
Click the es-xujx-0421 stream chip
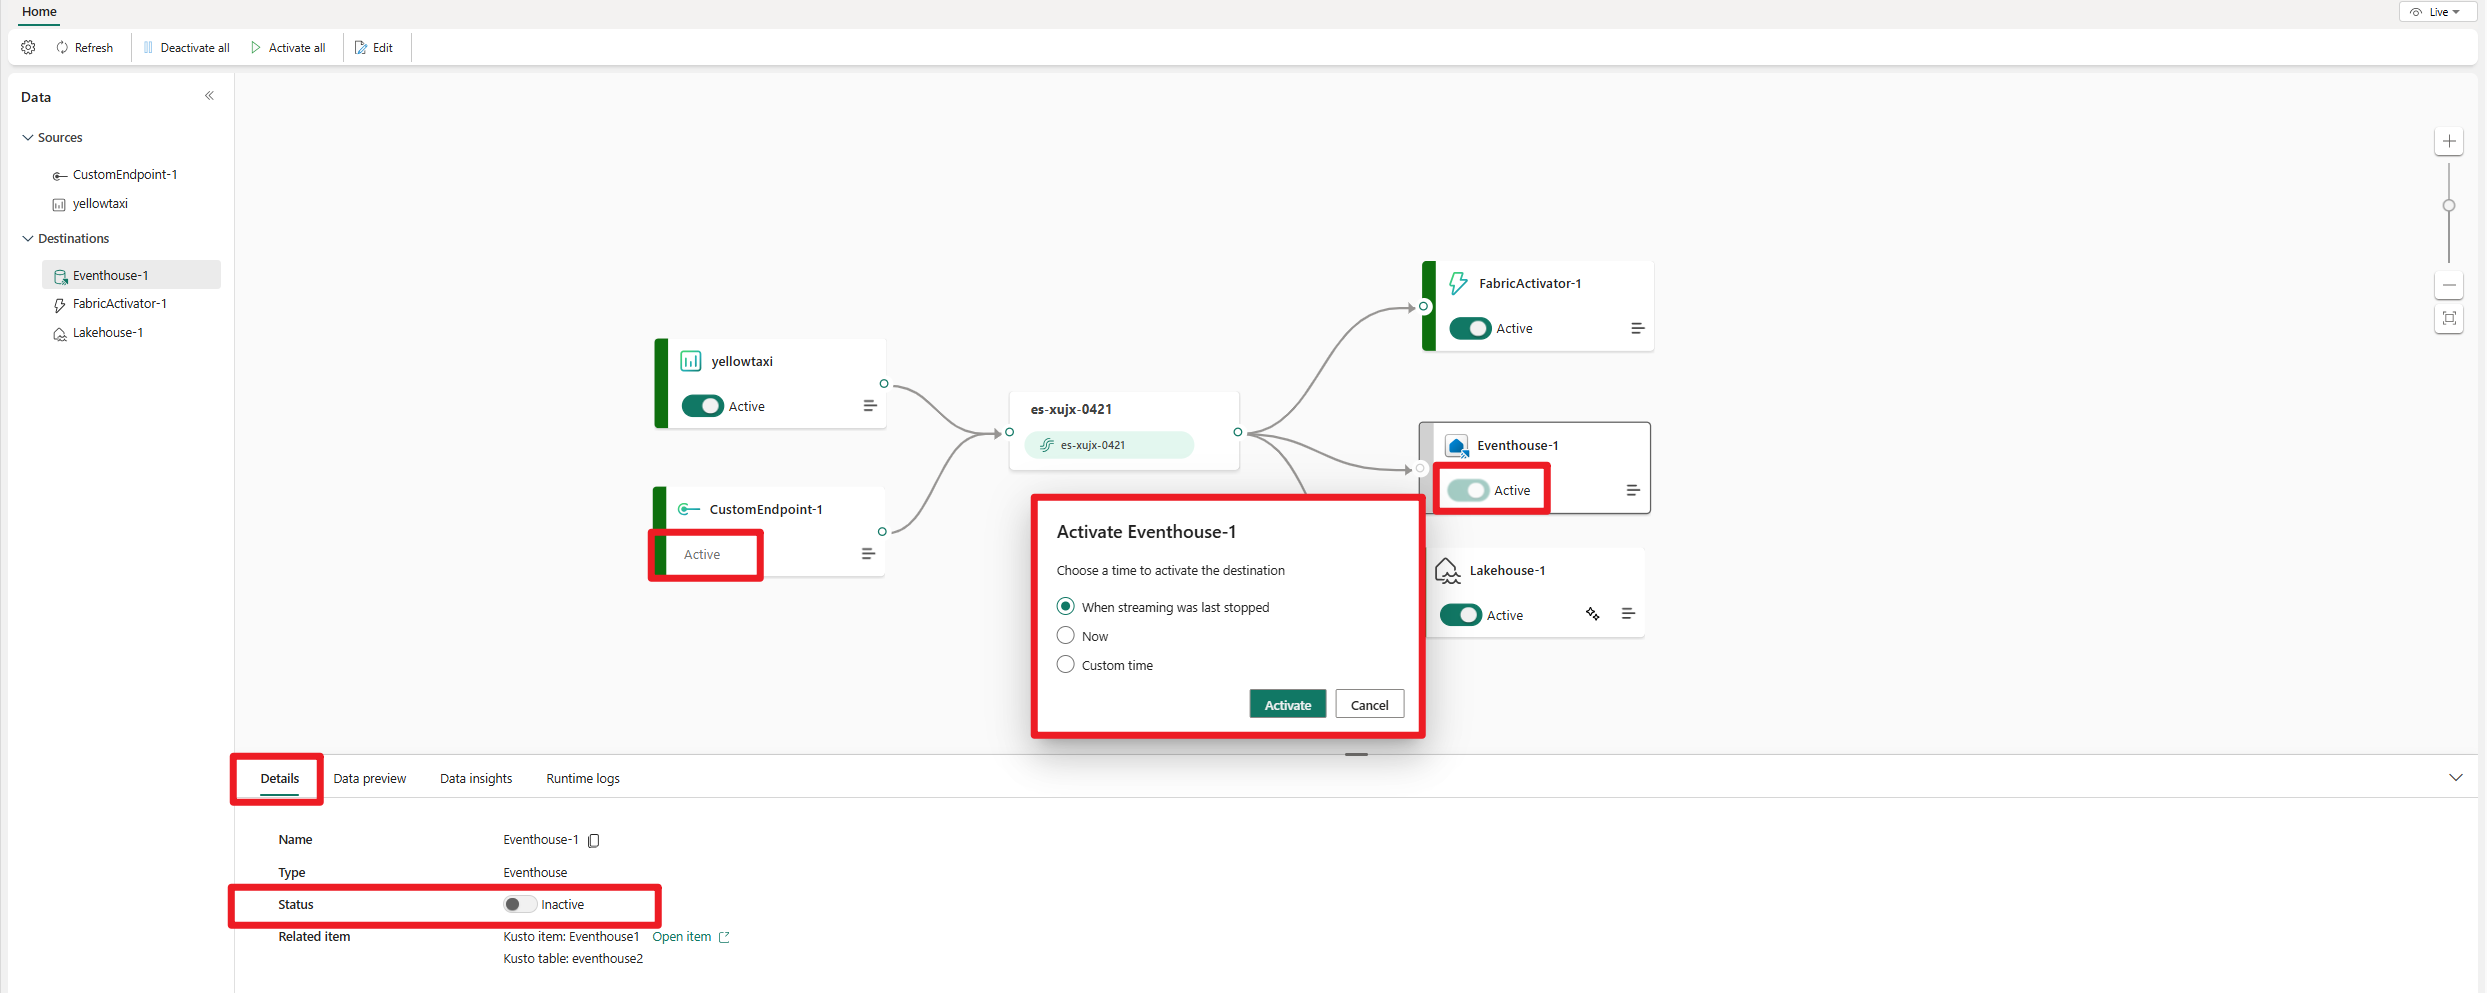click(1109, 445)
